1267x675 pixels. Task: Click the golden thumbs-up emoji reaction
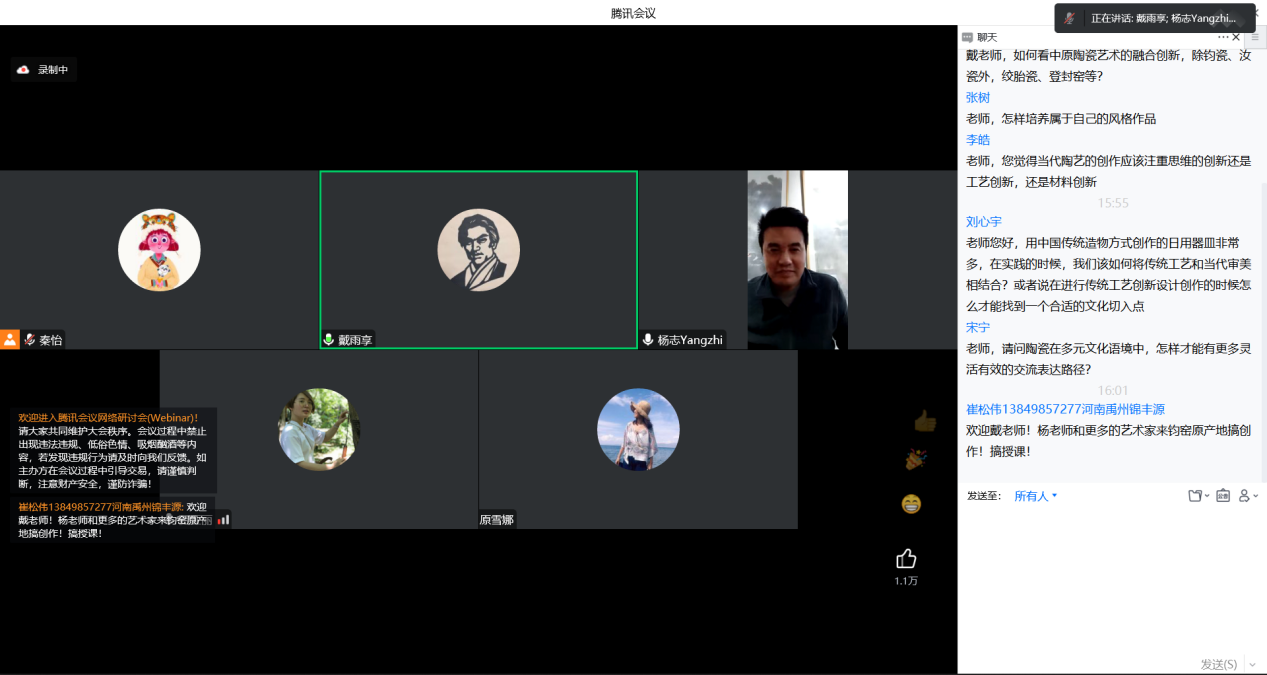click(x=924, y=421)
